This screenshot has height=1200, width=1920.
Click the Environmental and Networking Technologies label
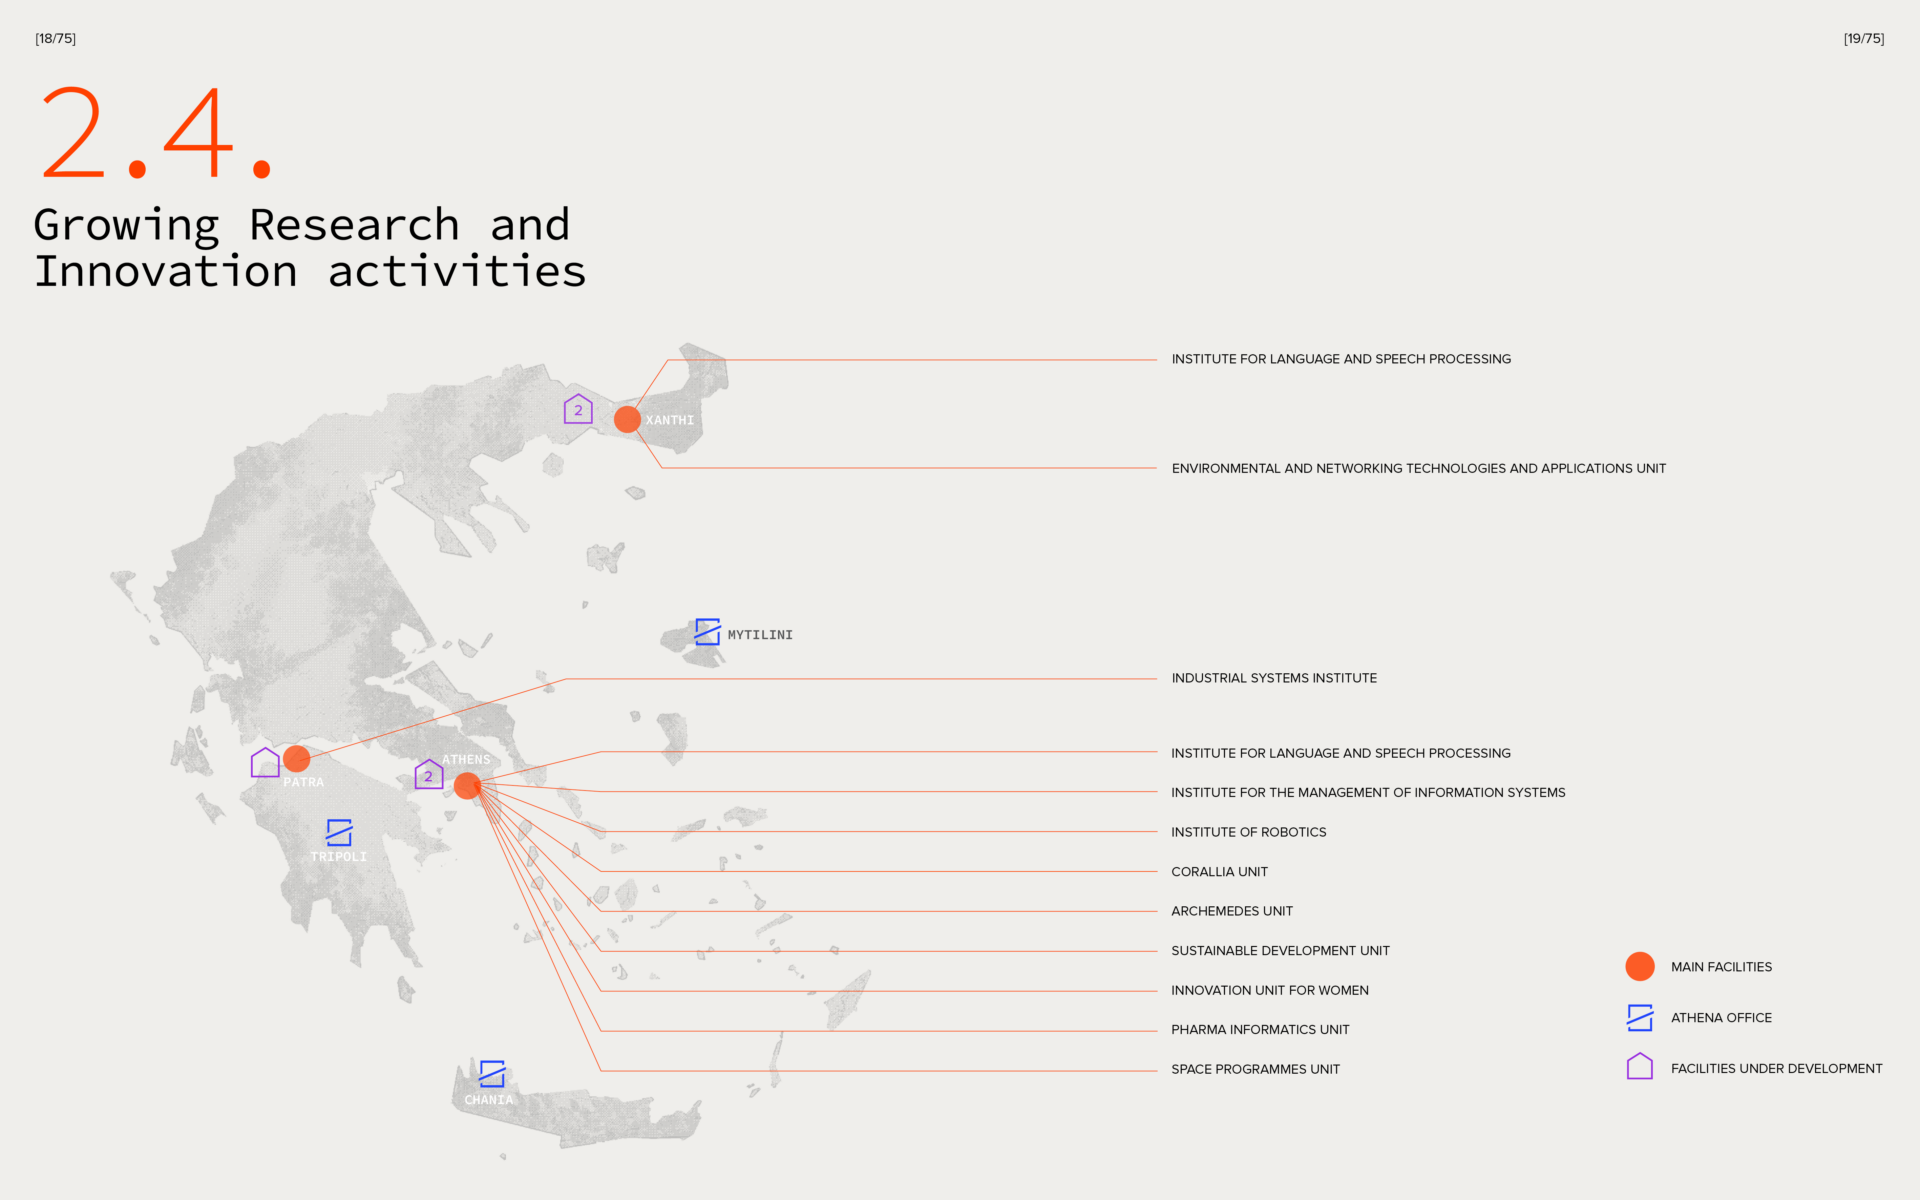click(1418, 468)
